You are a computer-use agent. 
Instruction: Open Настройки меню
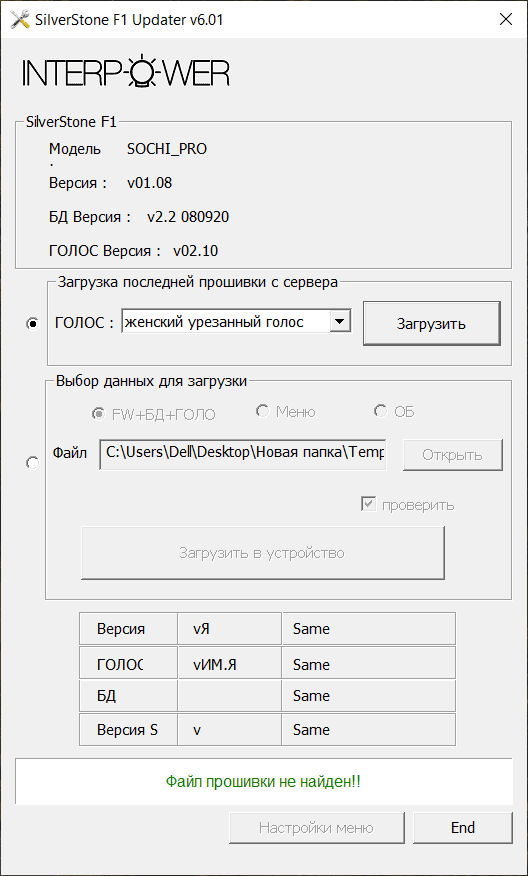pyautogui.click(x=316, y=828)
